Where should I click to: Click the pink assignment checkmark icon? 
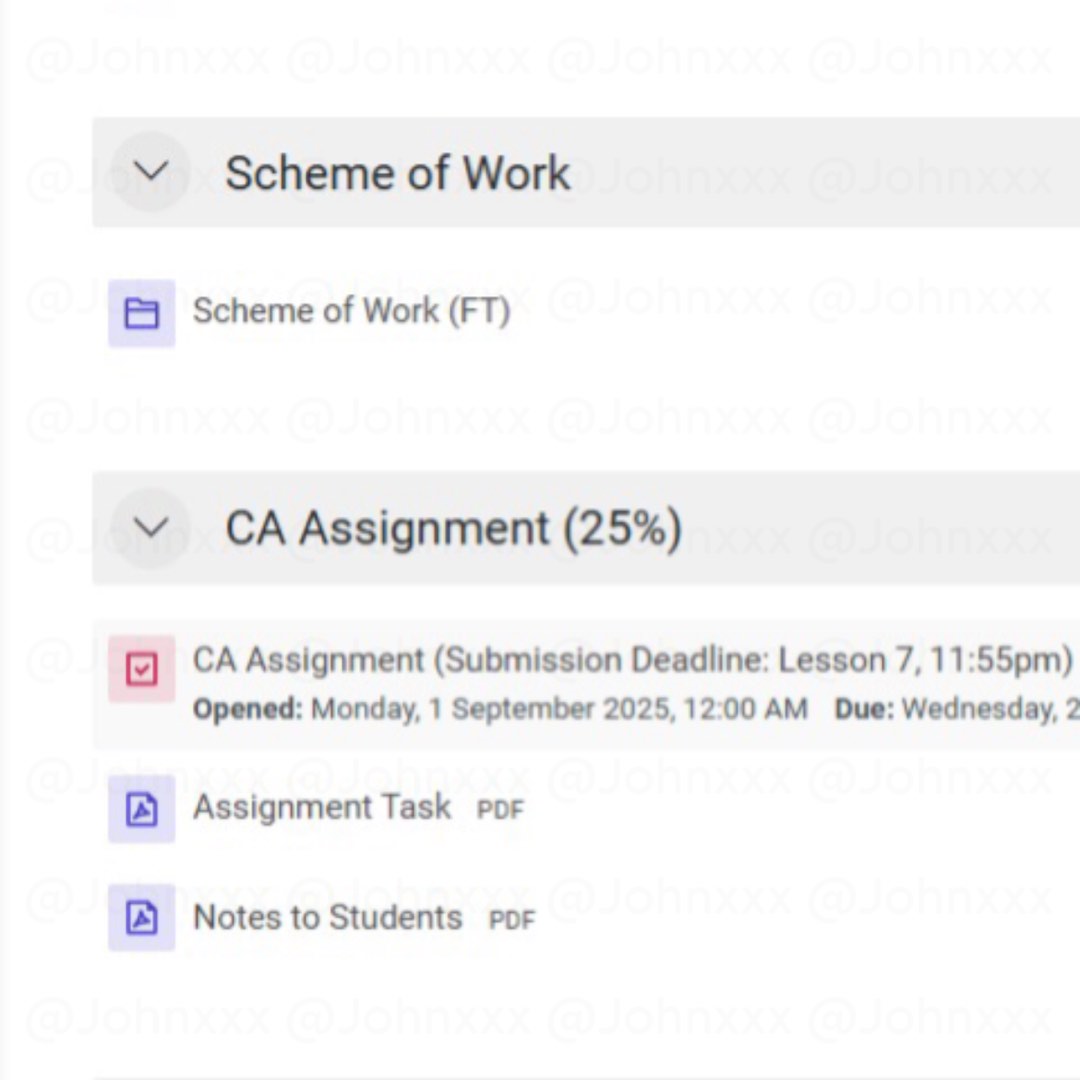point(141,669)
